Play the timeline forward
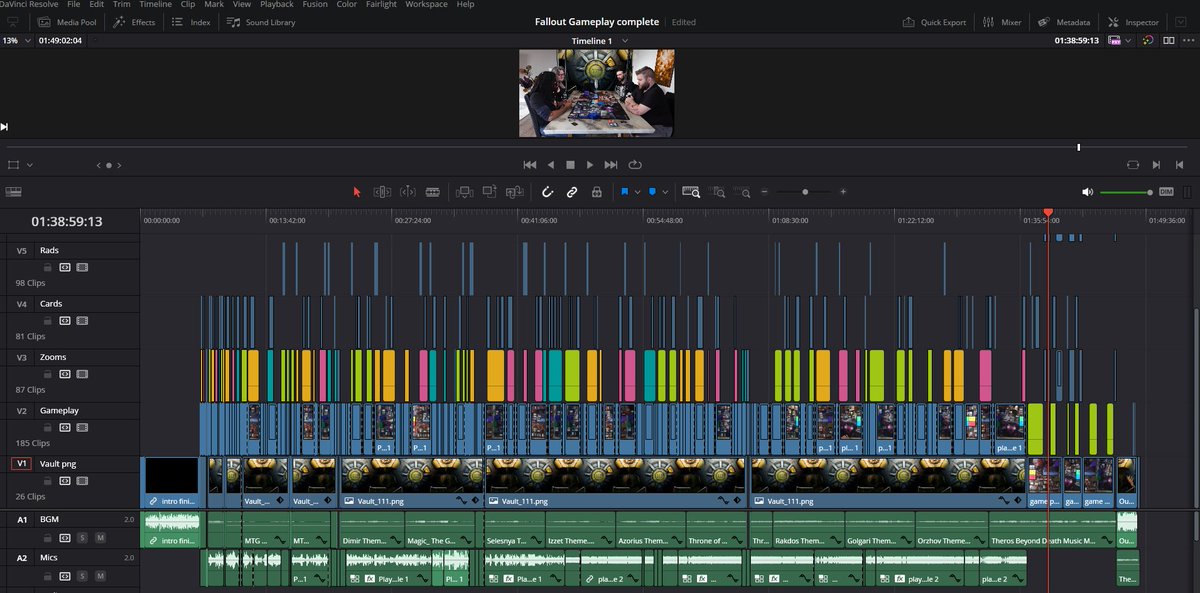Image resolution: width=1200 pixels, height=593 pixels. click(x=590, y=165)
